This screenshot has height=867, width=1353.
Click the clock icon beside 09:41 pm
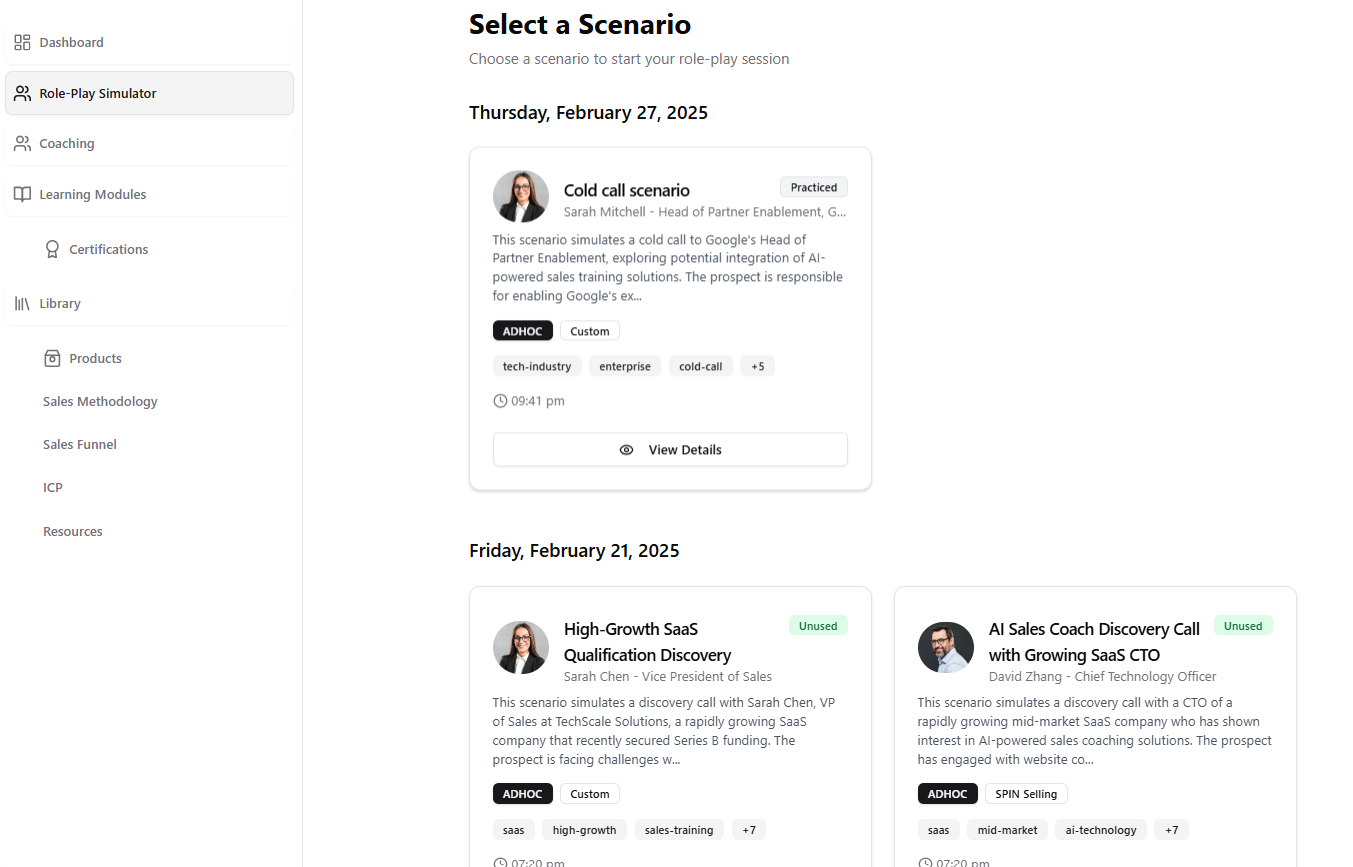tap(500, 401)
